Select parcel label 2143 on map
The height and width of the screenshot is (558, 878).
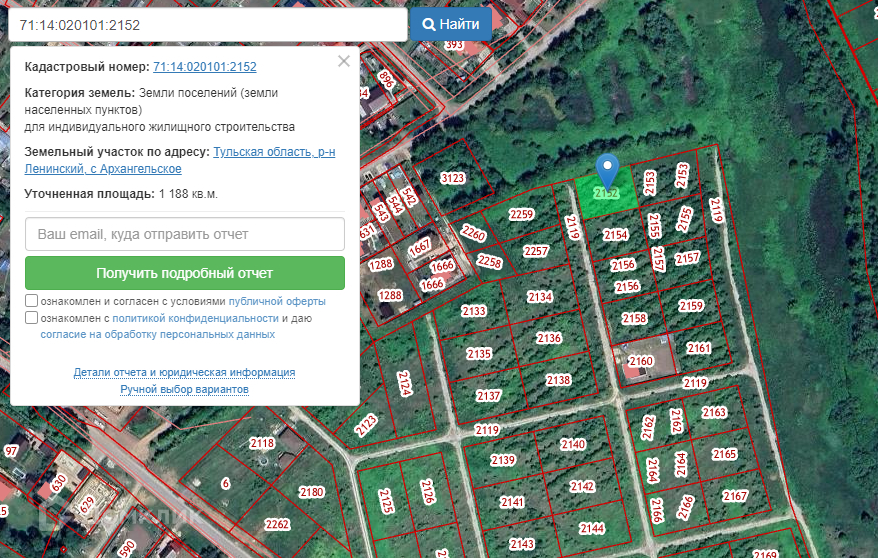tap(522, 544)
